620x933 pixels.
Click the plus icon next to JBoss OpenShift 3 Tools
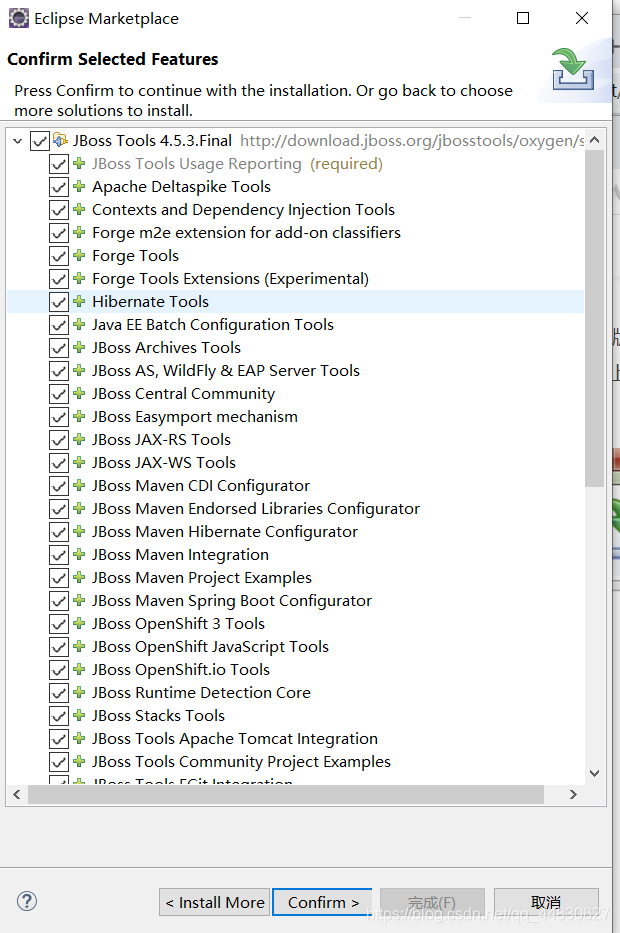(79, 623)
